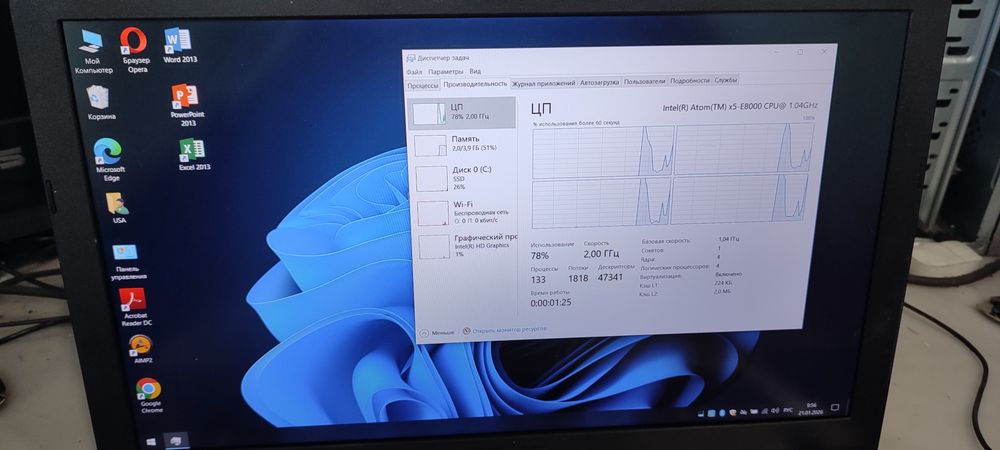Open the Подробности tab
This screenshot has width=1000, height=450.
pyautogui.click(x=690, y=81)
